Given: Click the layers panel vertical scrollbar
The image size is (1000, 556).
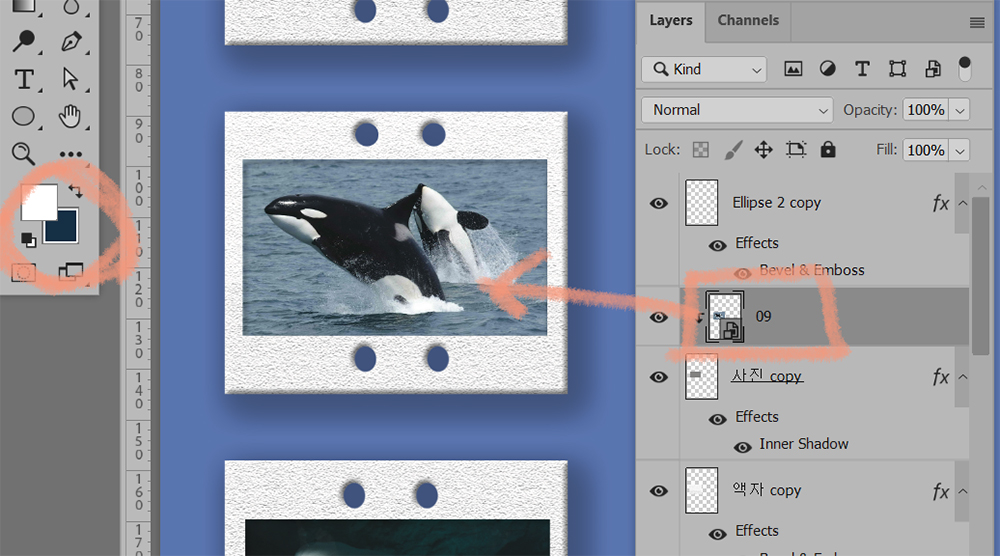Looking at the screenshot, I should 981,275.
